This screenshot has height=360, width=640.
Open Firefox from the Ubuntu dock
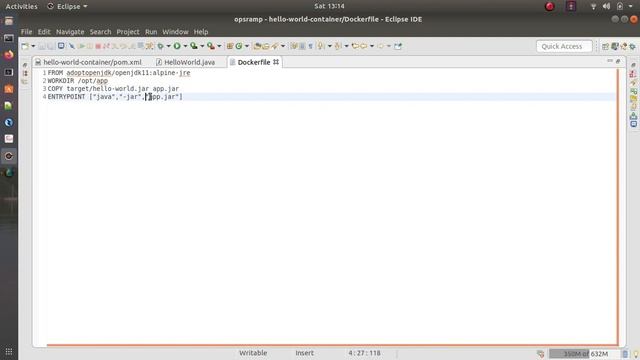click(x=9, y=55)
